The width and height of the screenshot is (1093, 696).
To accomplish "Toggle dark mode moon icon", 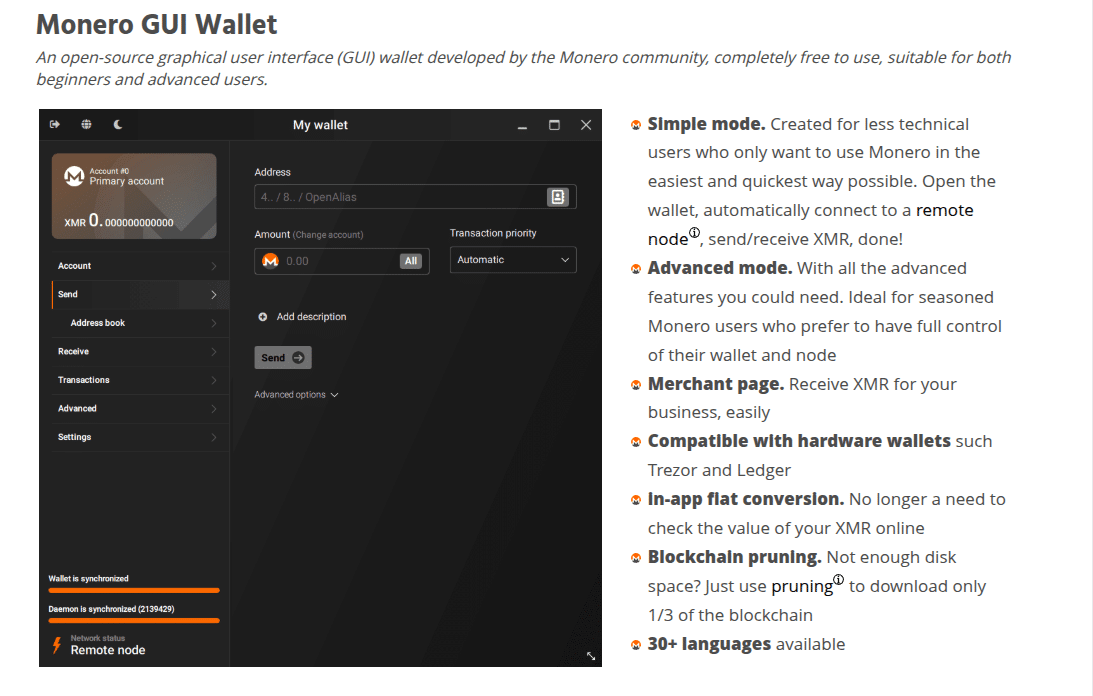I will tap(118, 125).
